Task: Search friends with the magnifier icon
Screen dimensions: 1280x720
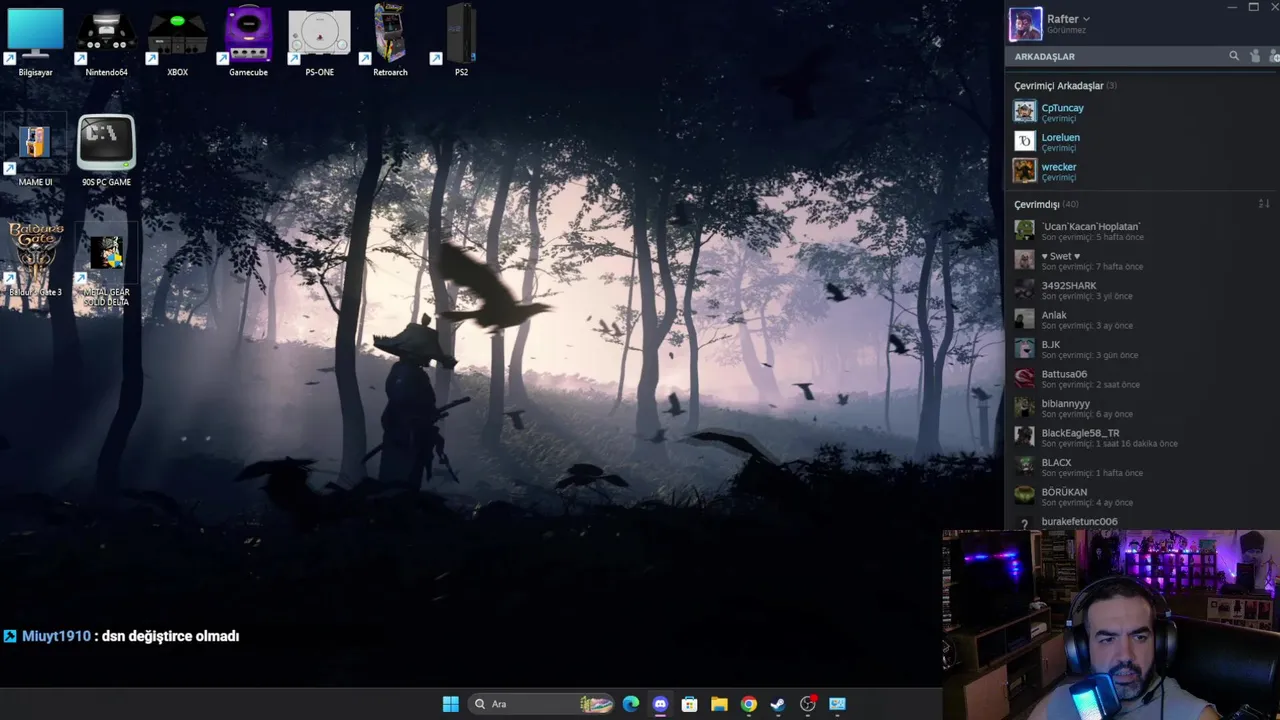Action: (x=1234, y=56)
